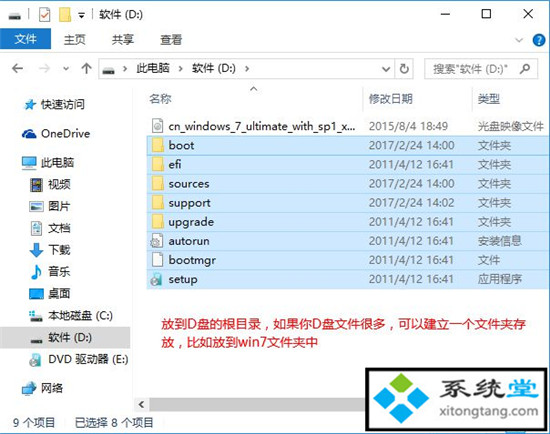The height and width of the screenshot is (434, 550).
Task: Open recent locations dropdown arrow
Action: pyautogui.click(x=66, y=68)
